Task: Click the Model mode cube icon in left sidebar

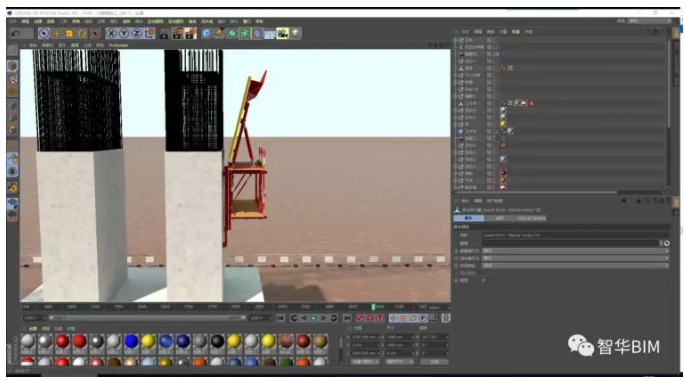Action: [x=13, y=66]
